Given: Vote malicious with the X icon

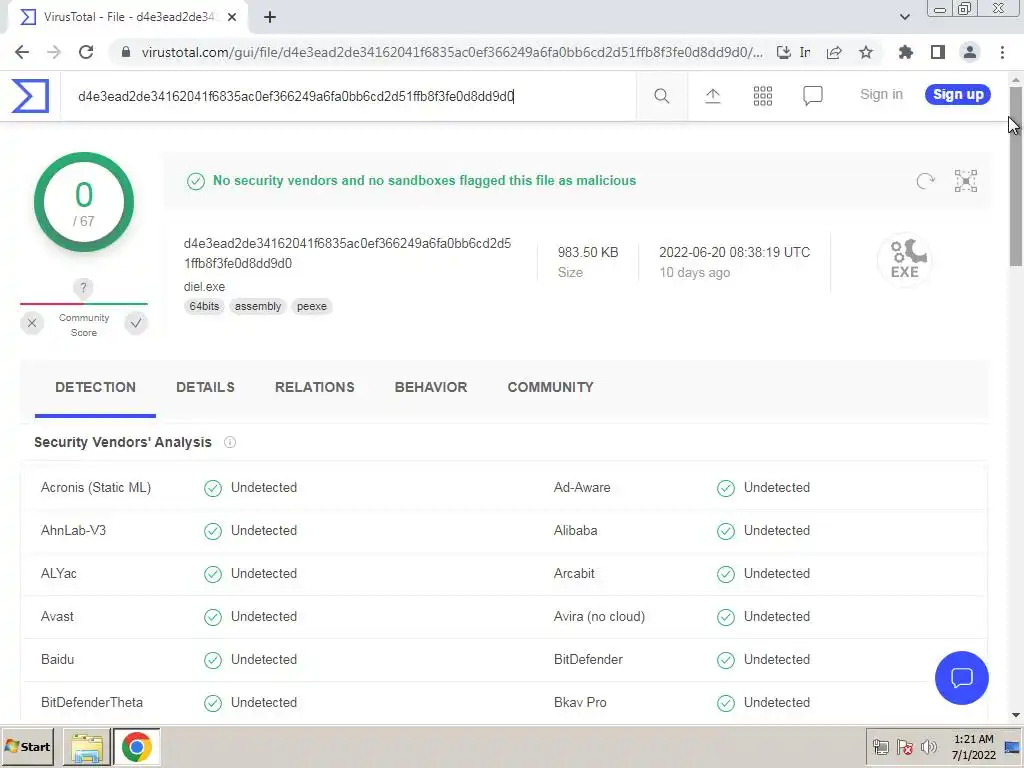Looking at the screenshot, I should pos(32,323).
